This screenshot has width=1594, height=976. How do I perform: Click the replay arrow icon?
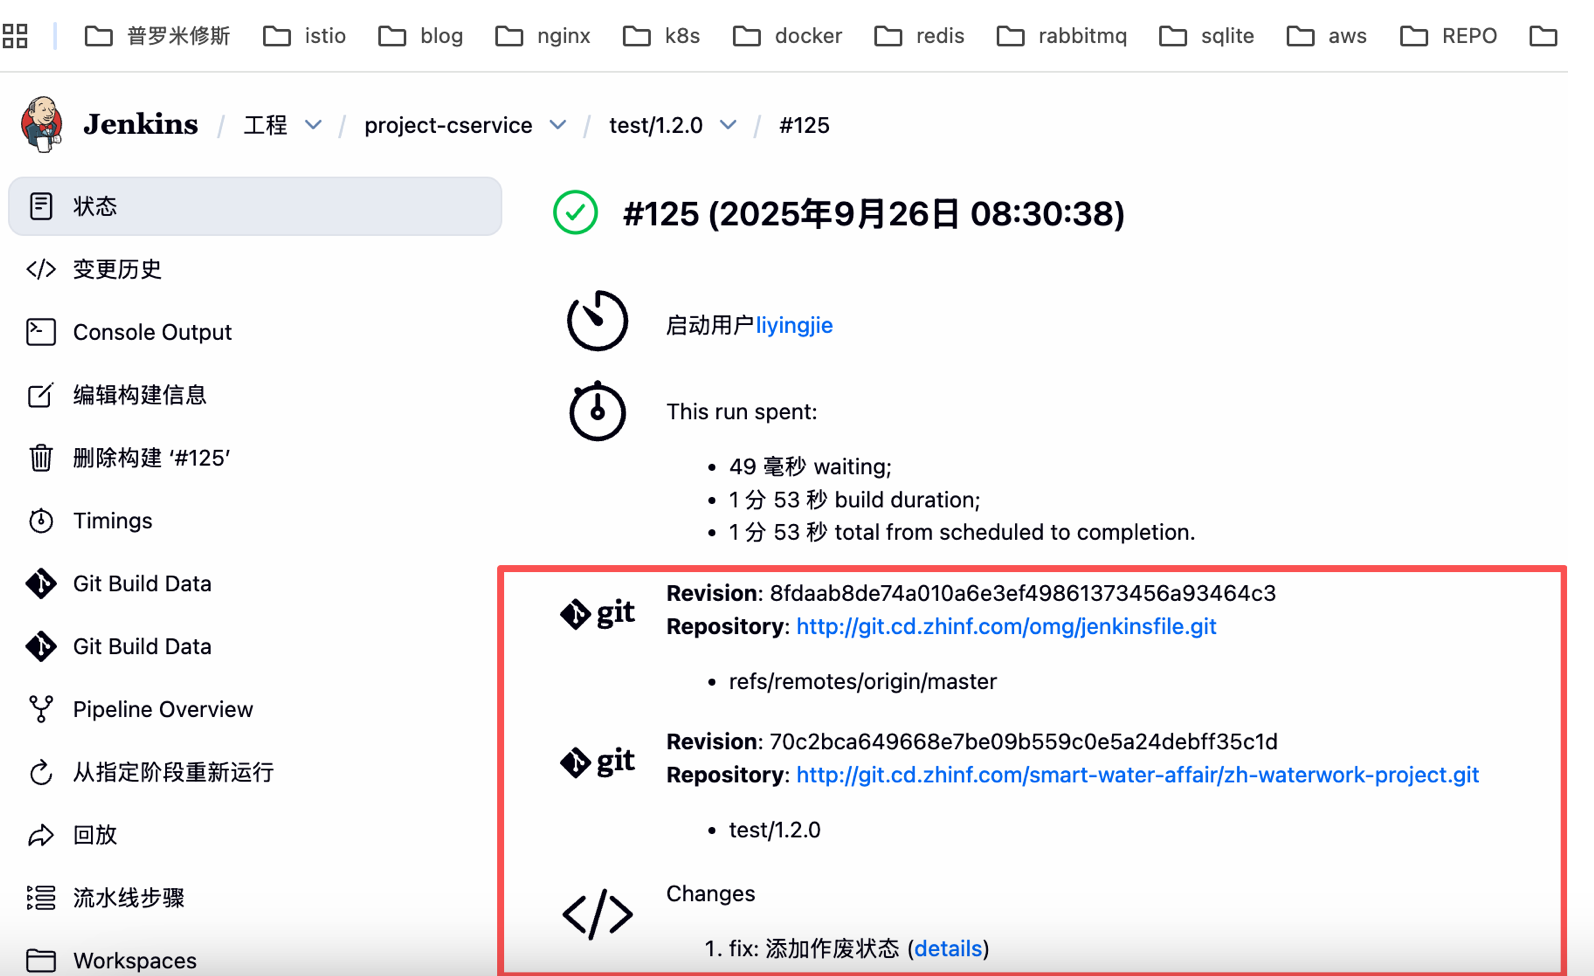pos(41,835)
